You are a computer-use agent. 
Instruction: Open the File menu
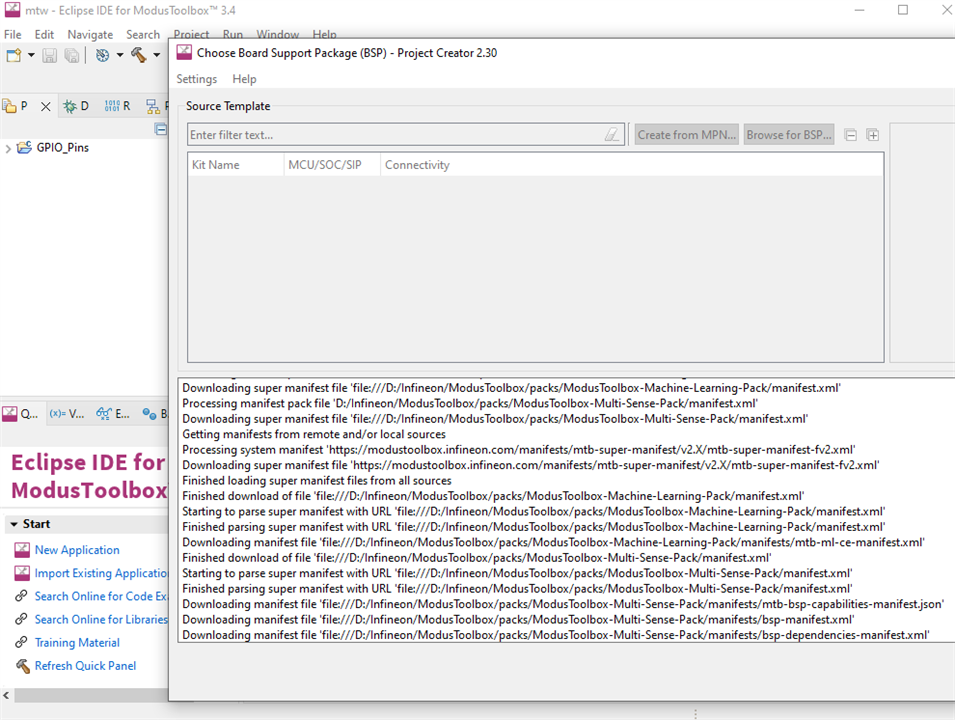(x=12, y=35)
